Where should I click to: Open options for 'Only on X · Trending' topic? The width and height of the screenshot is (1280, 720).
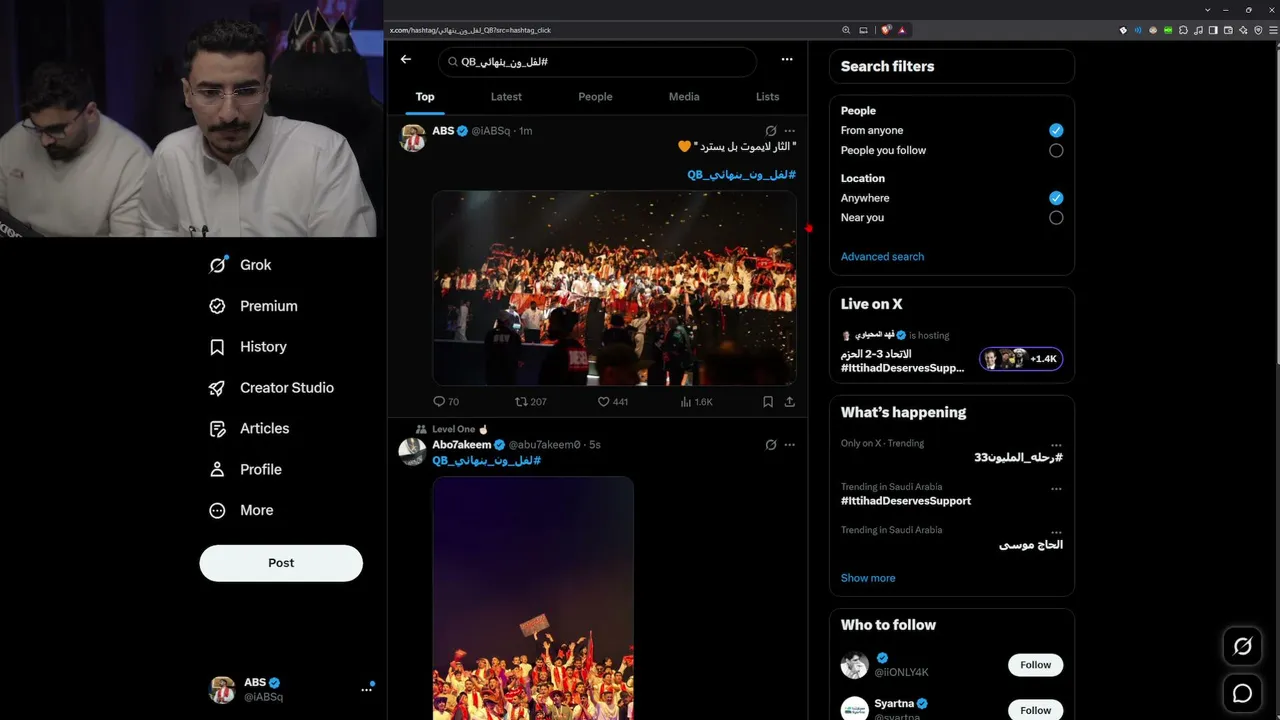click(x=1056, y=444)
